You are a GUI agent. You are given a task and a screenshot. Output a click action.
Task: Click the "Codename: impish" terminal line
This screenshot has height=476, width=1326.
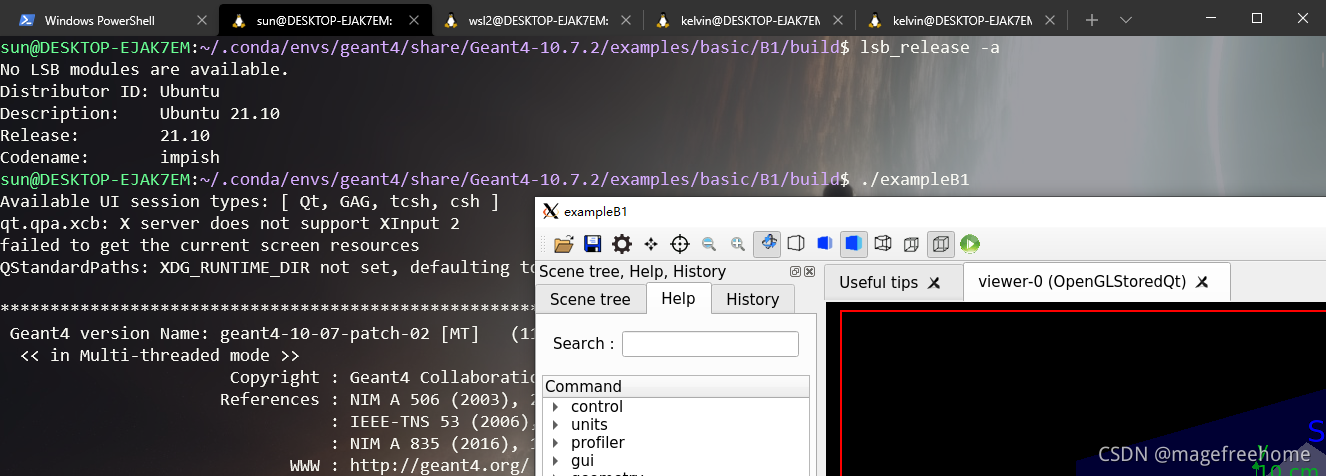point(110,157)
